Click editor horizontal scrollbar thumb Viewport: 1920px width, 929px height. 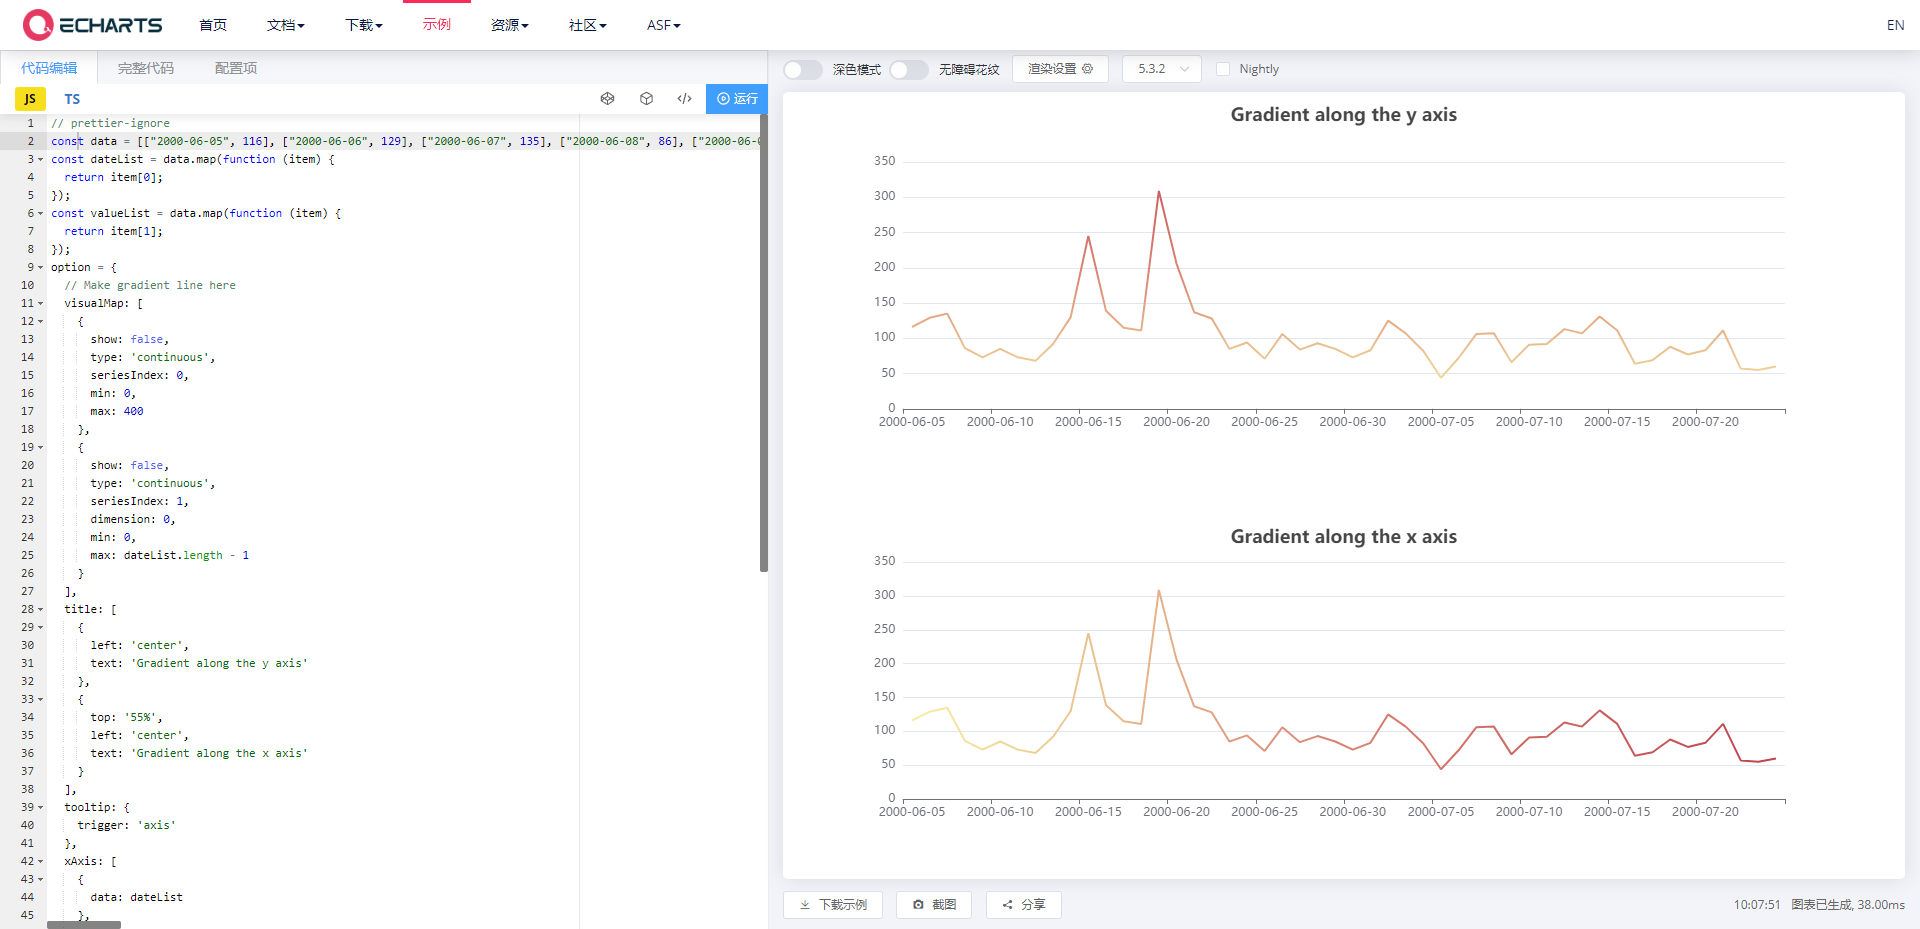tap(84, 925)
